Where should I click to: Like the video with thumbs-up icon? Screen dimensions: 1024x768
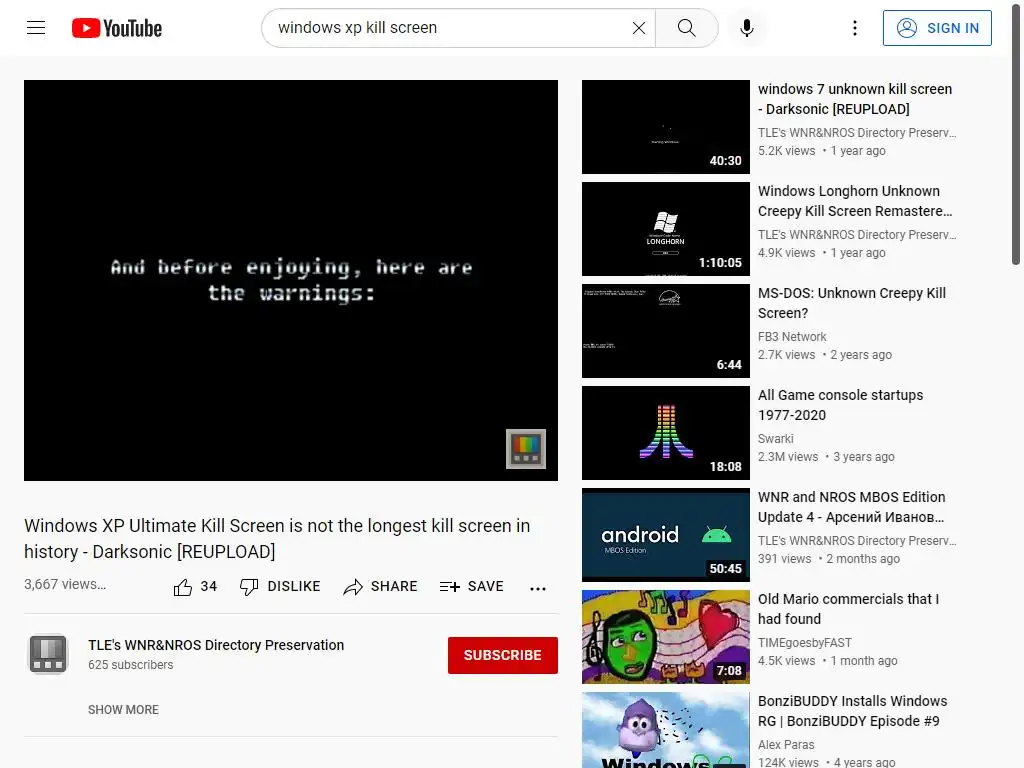tap(183, 587)
